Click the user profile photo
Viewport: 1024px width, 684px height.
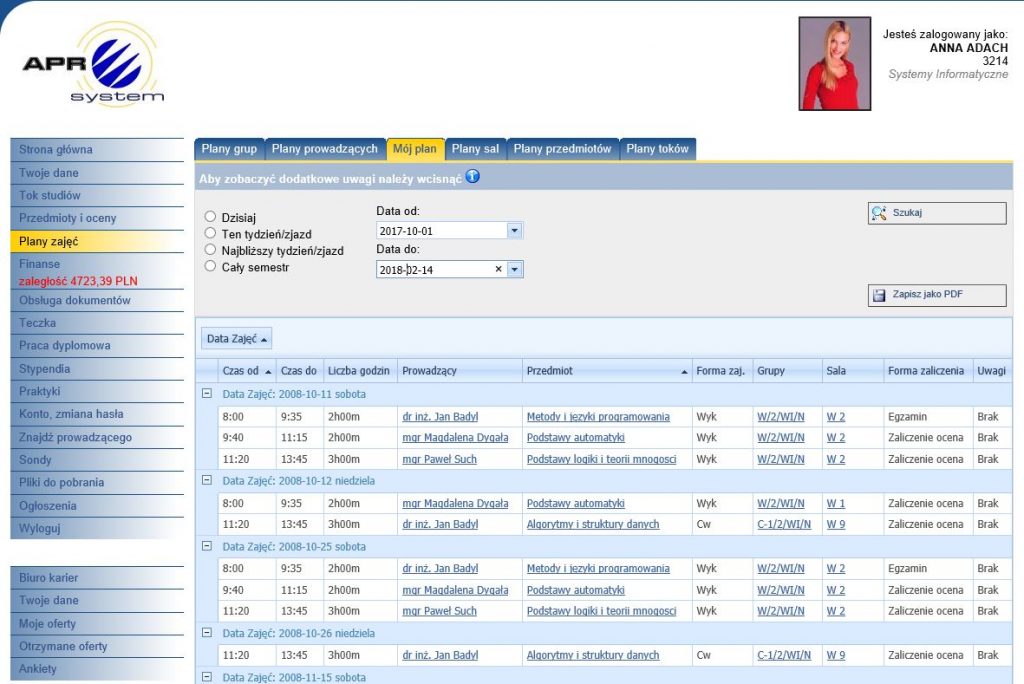pos(835,63)
